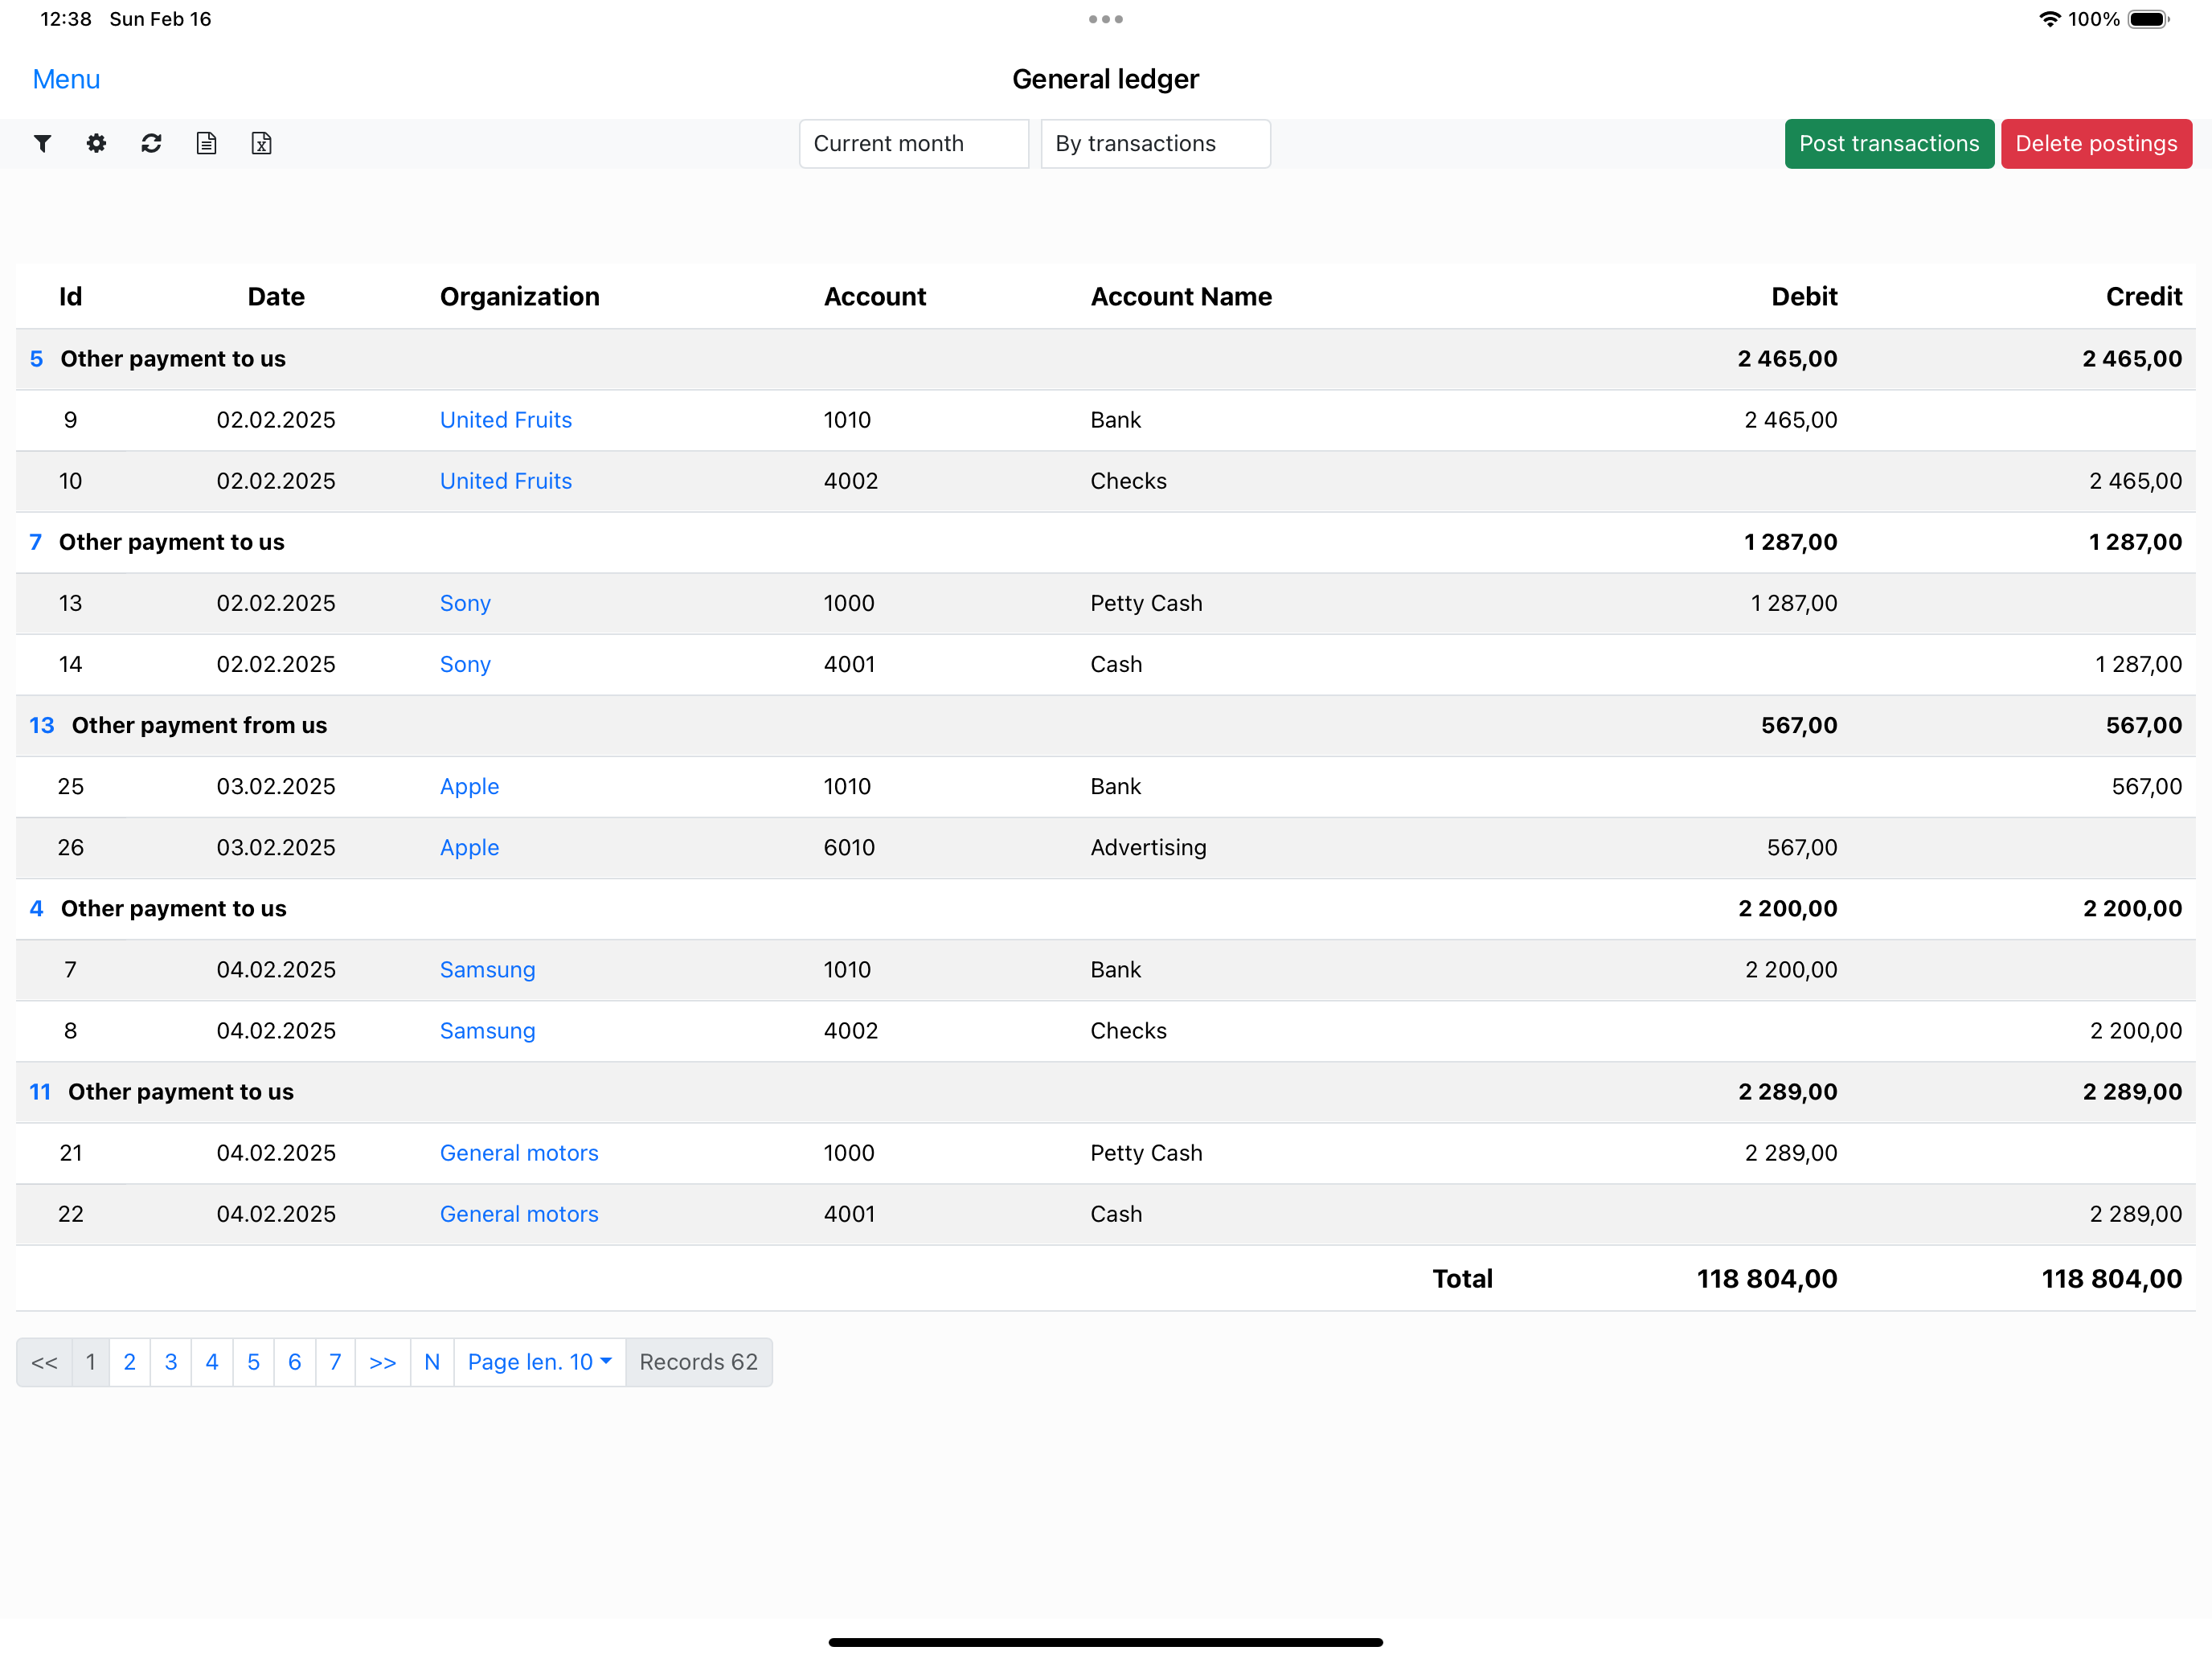Open settings gear in toolbar
This screenshot has height=1659, width=2212.
96,143
